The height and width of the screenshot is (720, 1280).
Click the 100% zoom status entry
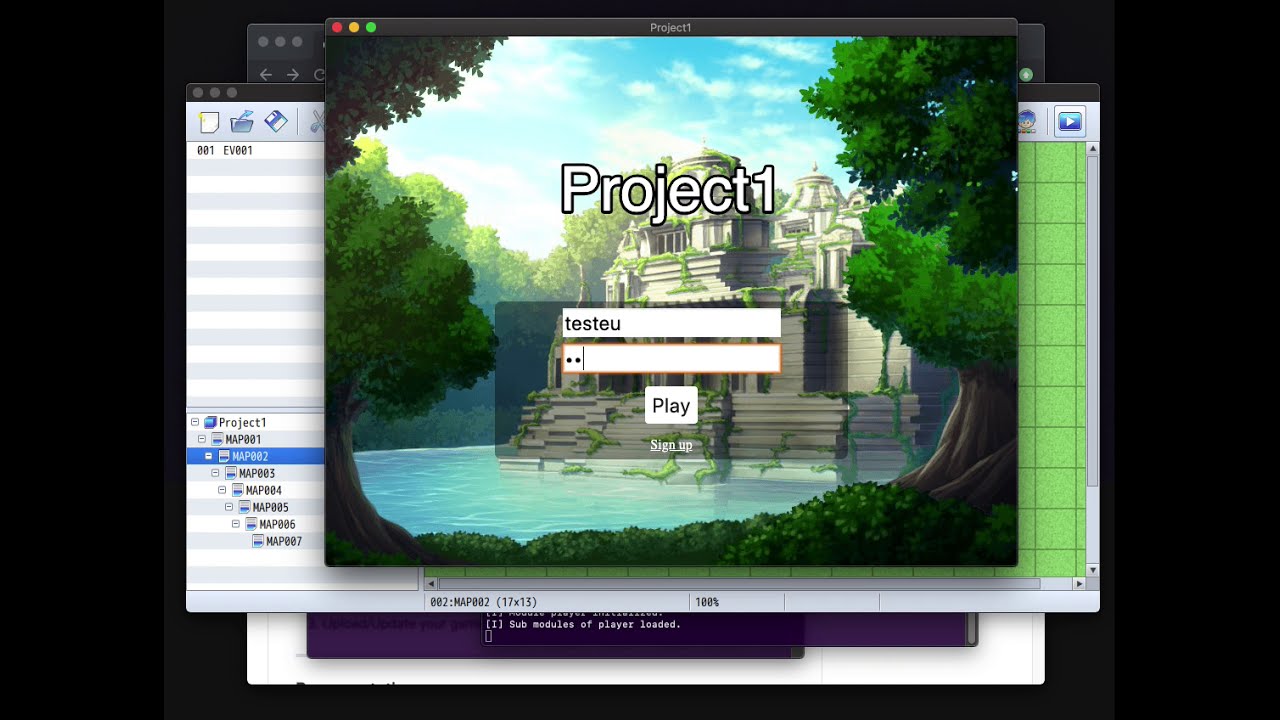click(x=707, y=602)
